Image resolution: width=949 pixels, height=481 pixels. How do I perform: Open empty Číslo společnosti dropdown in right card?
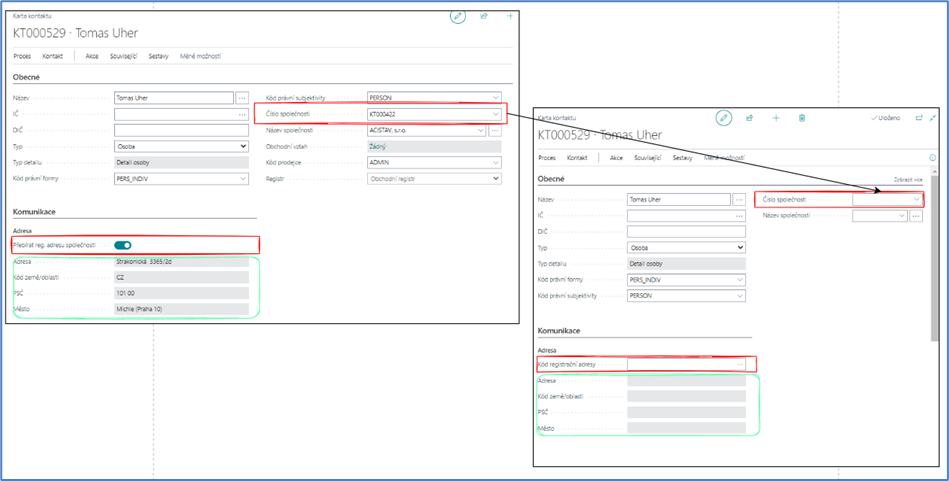(916, 199)
